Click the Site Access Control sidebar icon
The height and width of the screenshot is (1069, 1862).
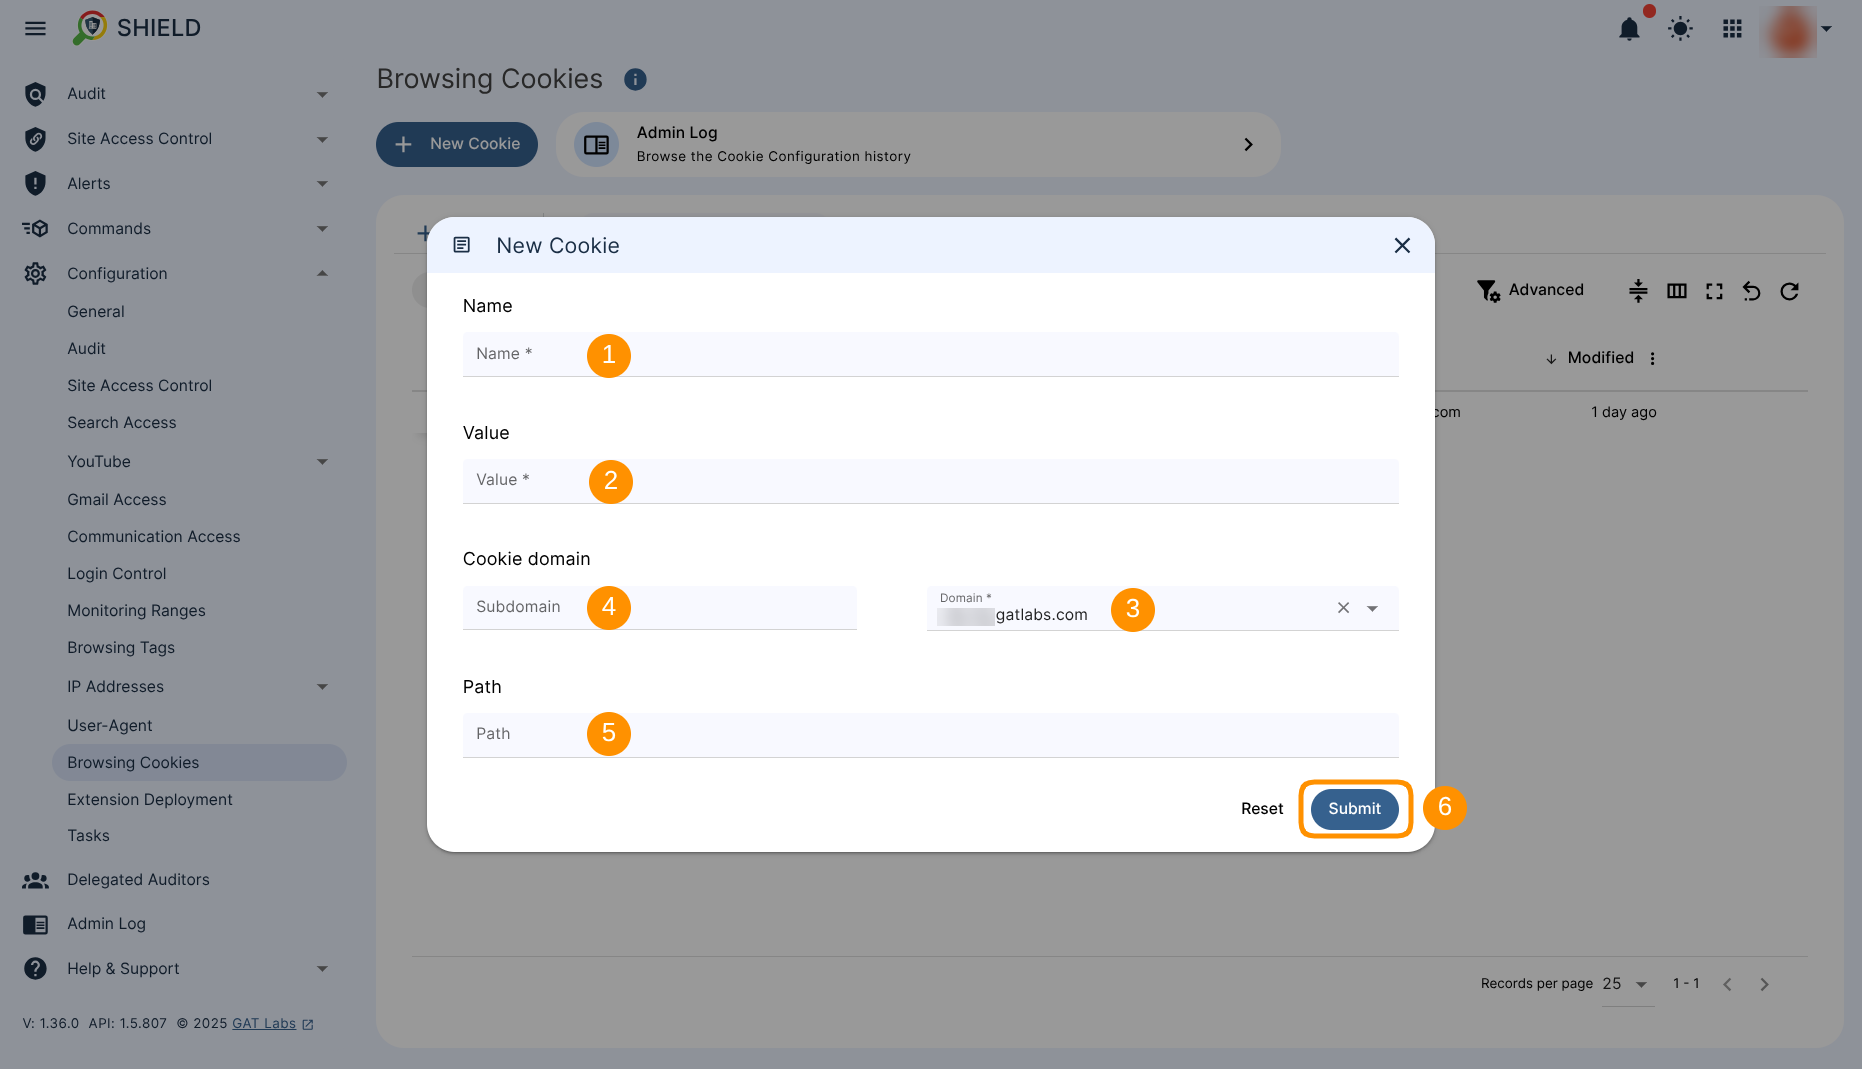point(35,139)
